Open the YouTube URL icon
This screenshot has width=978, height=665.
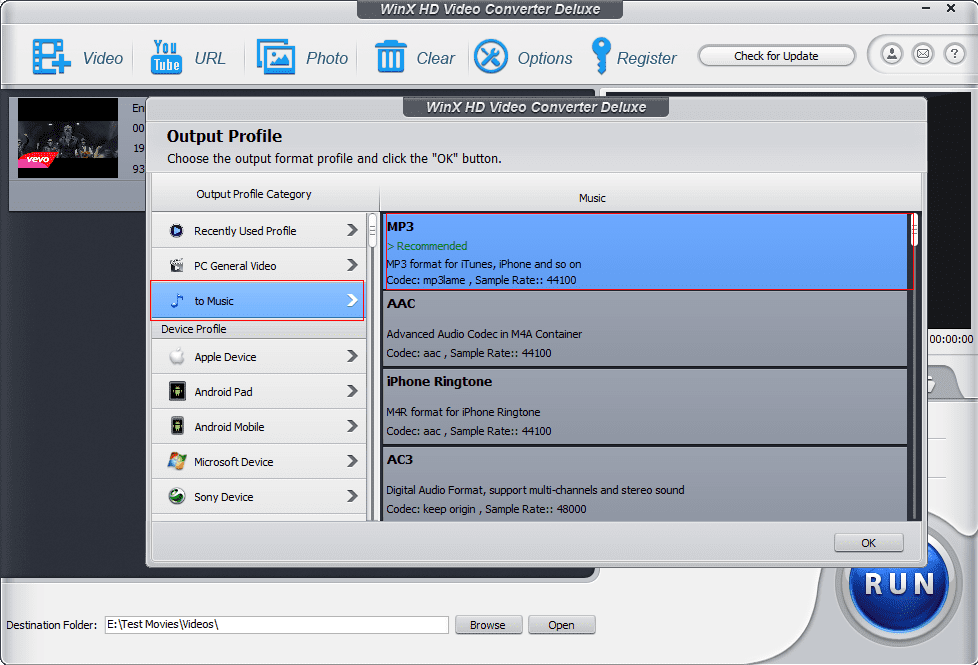tap(166, 57)
